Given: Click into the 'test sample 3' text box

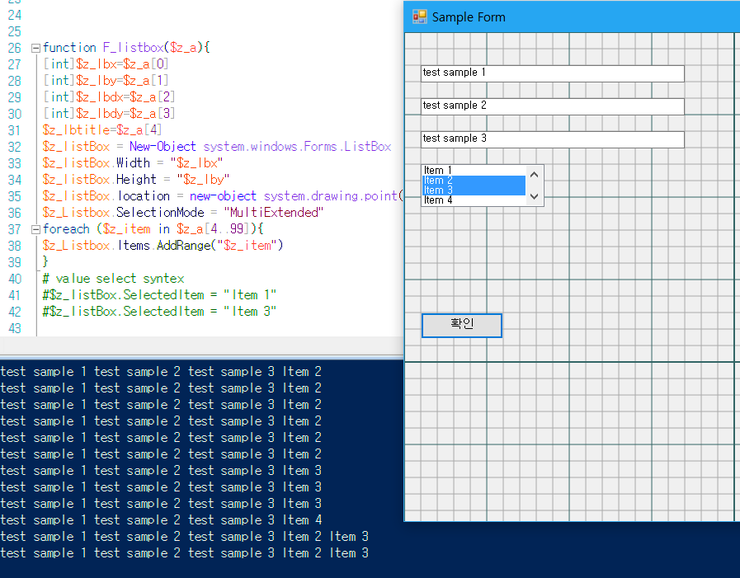Looking at the screenshot, I should 552,139.
